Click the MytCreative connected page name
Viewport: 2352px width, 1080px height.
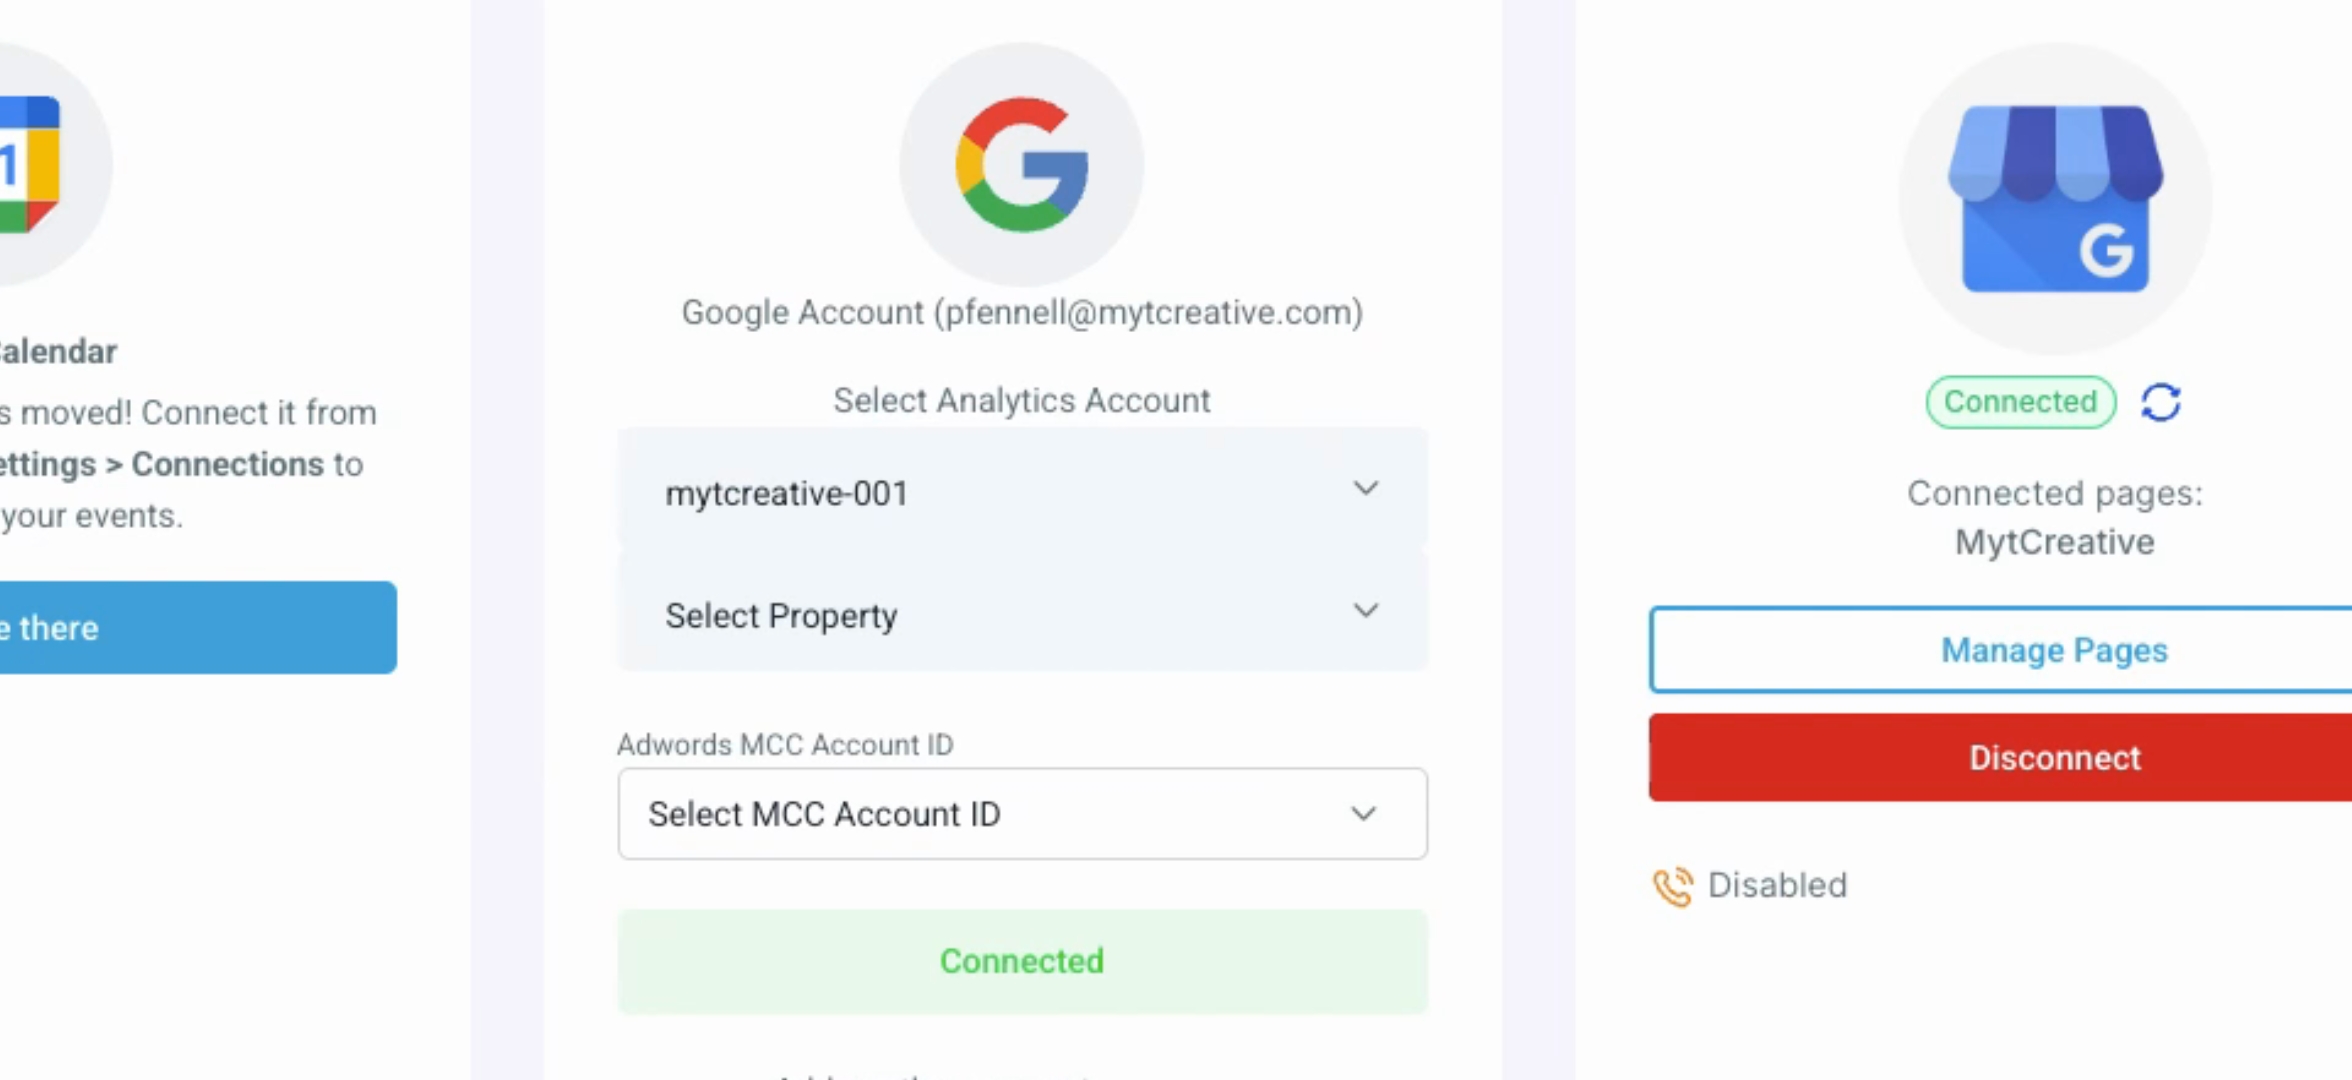pyautogui.click(x=2055, y=542)
